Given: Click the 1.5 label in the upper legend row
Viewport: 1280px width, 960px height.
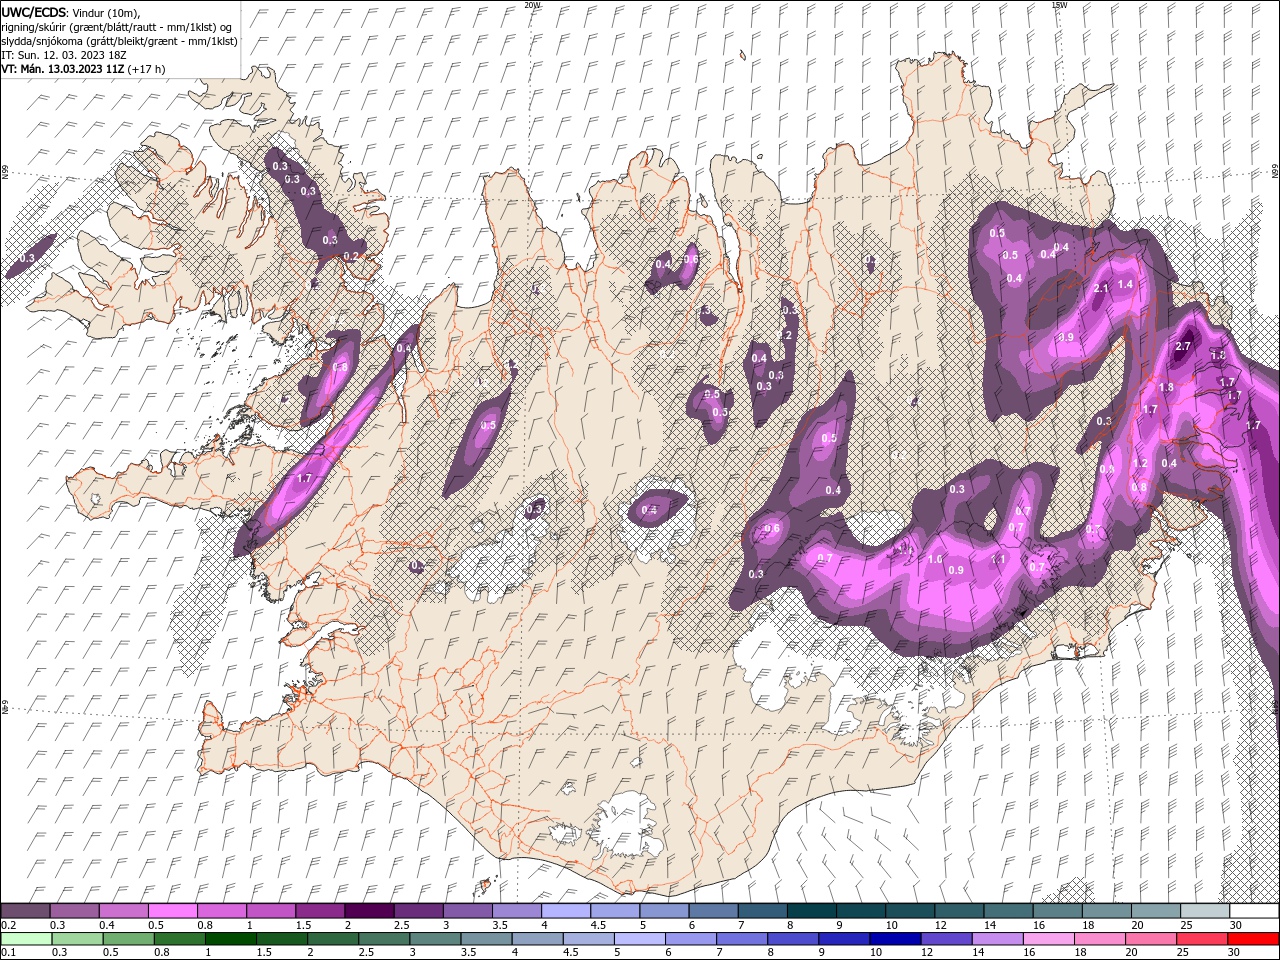Looking at the screenshot, I should pyautogui.click(x=303, y=925).
